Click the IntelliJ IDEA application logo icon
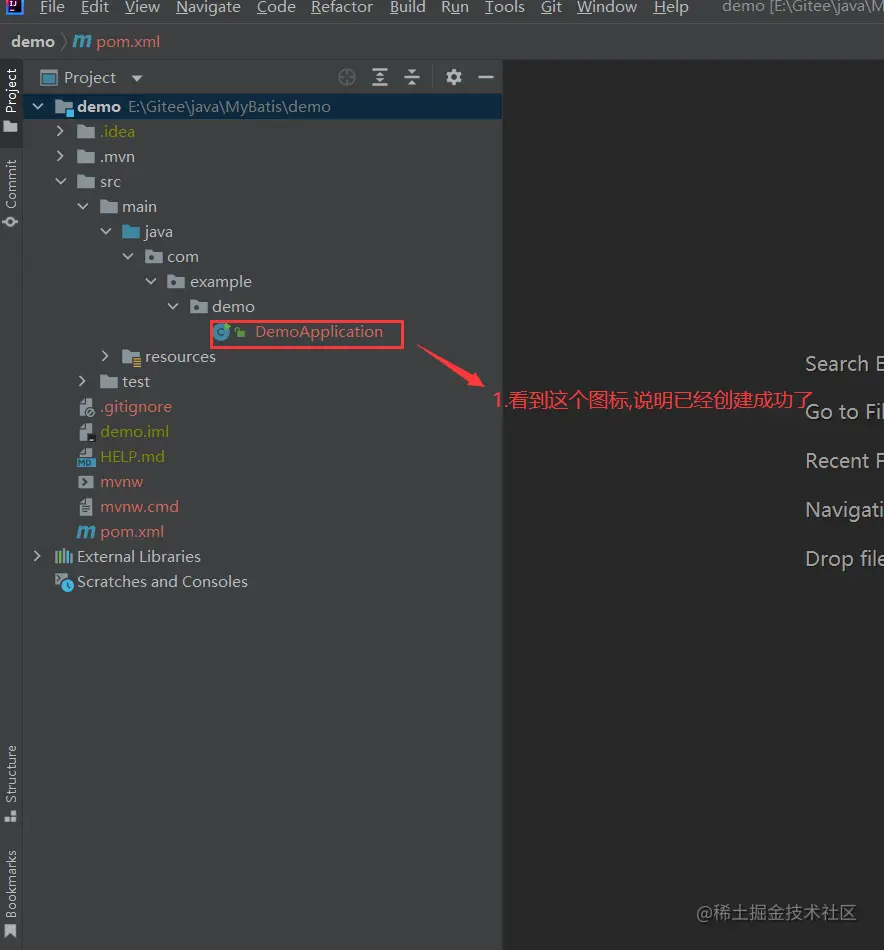 tap(14, 7)
